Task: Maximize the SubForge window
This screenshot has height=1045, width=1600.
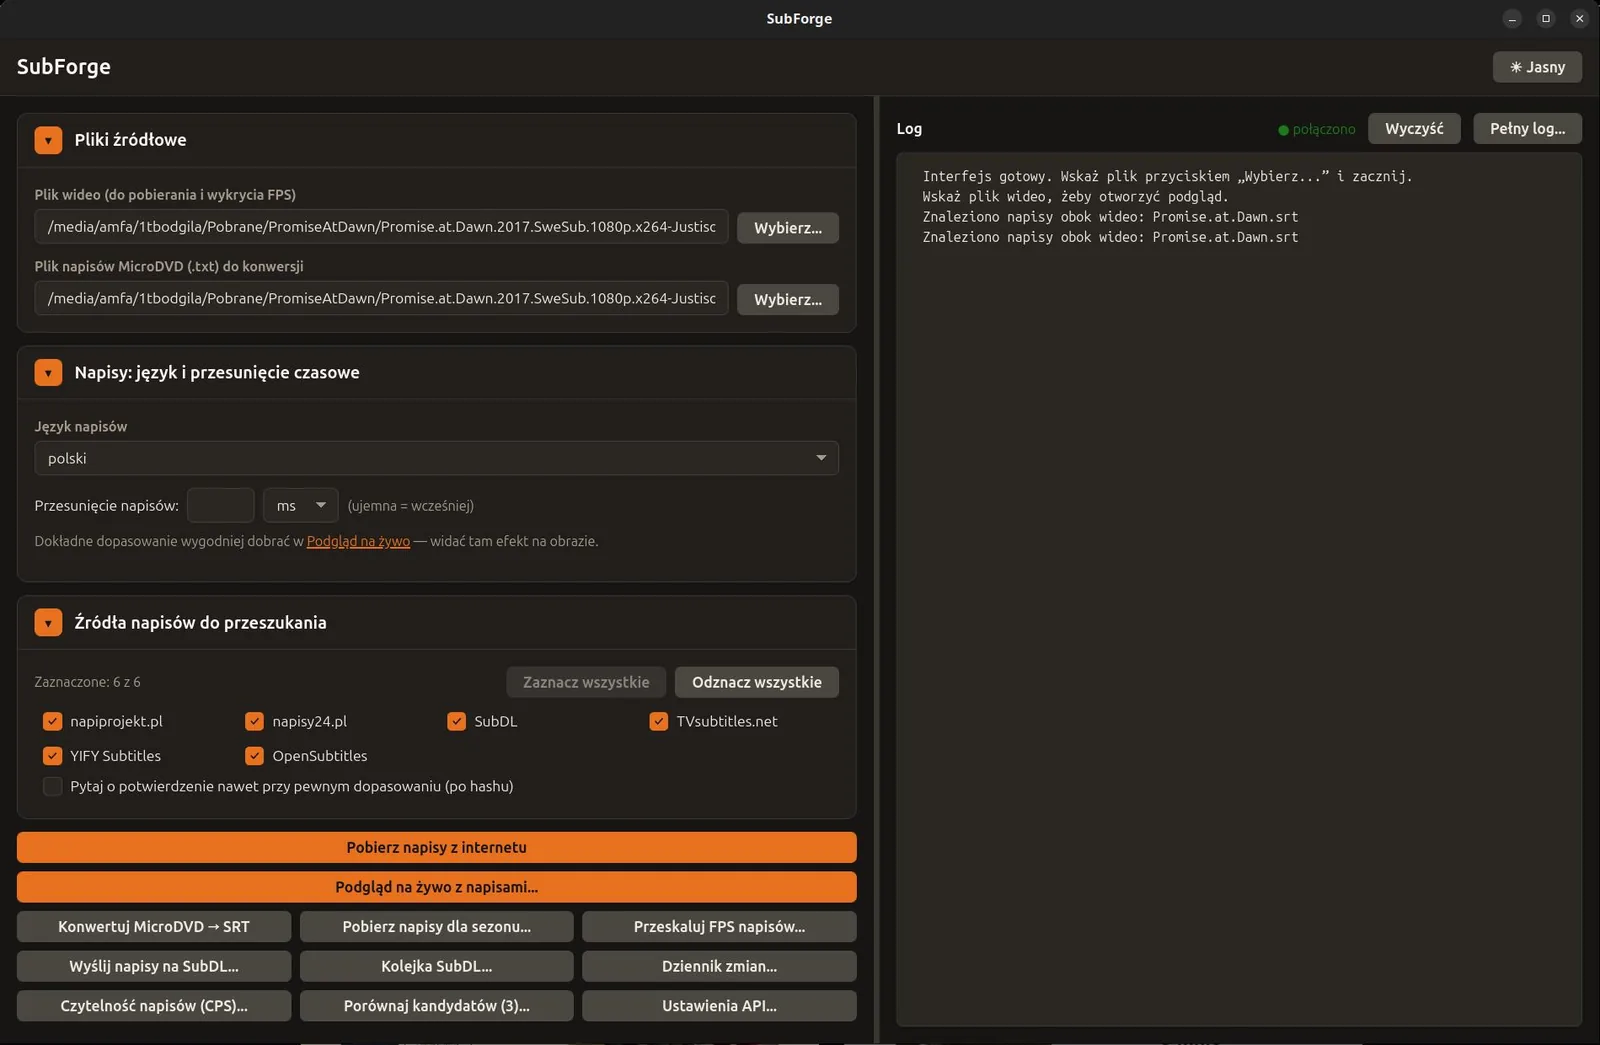Action: click(x=1546, y=18)
